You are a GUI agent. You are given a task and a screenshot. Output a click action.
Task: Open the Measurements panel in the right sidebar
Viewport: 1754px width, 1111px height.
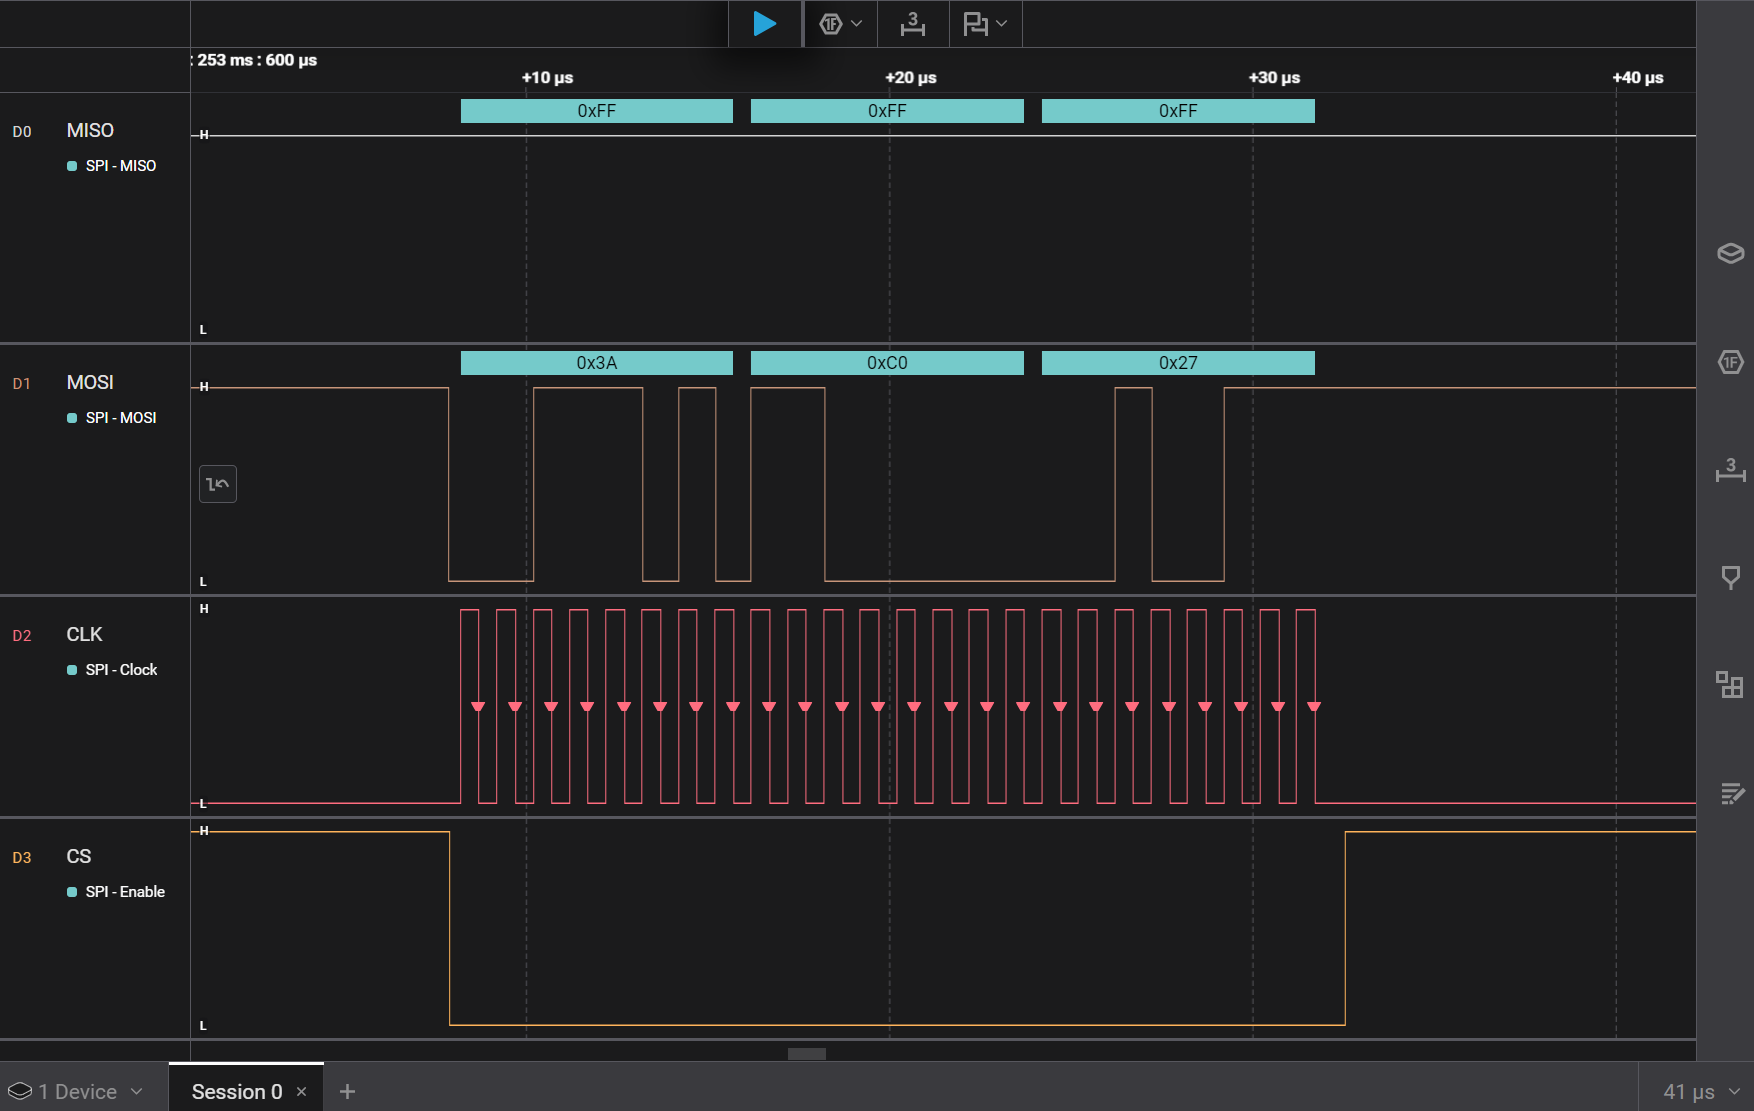pos(1730,470)
